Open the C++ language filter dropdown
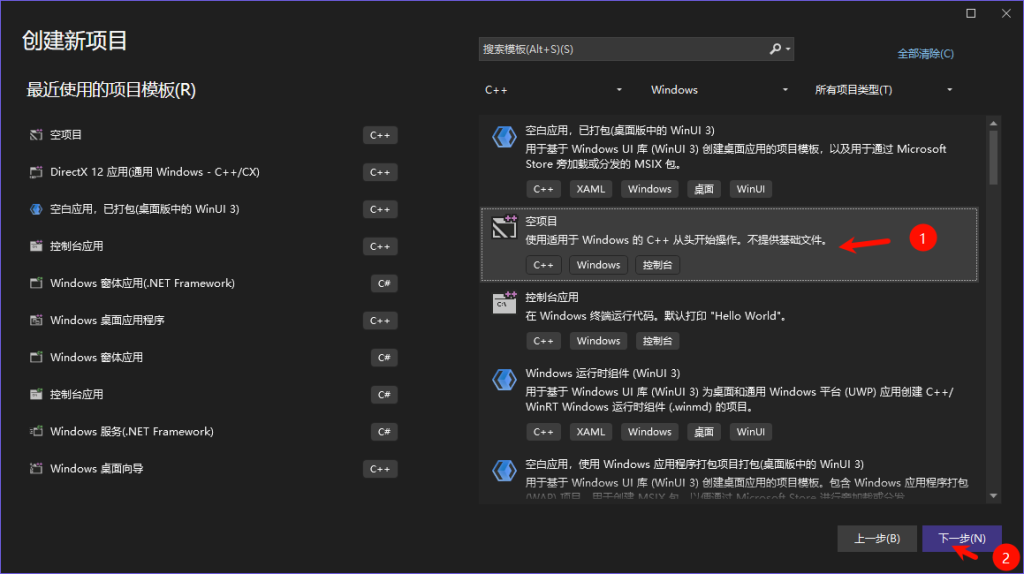Screen dimensions: 1024x574 click(553, 90)
